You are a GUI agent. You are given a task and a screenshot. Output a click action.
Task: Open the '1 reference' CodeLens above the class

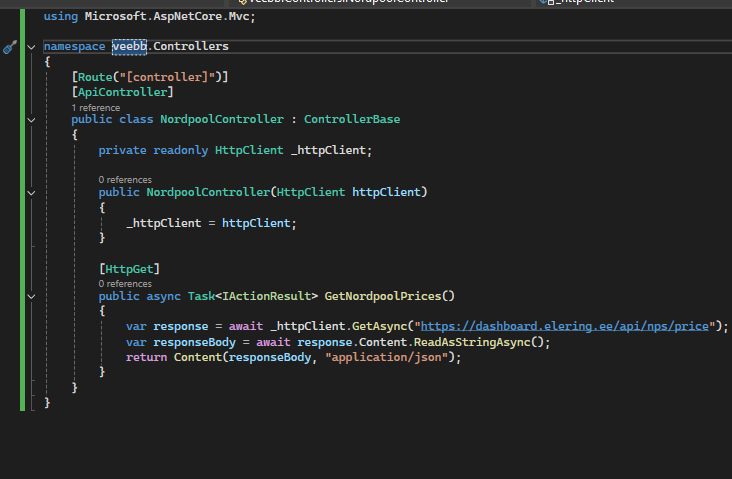pyautogui.click(x=95, y=107)
